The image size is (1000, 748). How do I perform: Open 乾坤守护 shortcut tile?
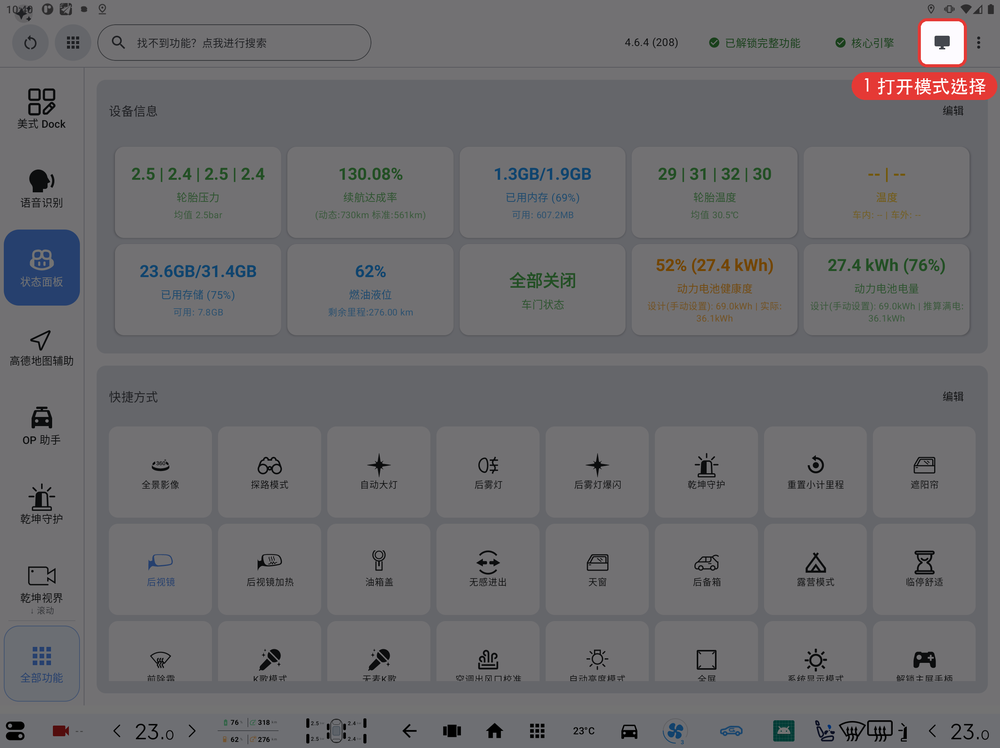pyautogui.click(x=706, y=472)
